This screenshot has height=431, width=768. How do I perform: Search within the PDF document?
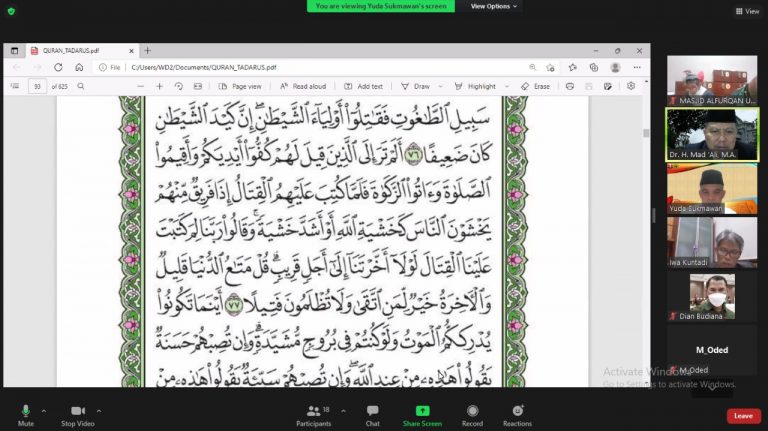tap(81, 86)
